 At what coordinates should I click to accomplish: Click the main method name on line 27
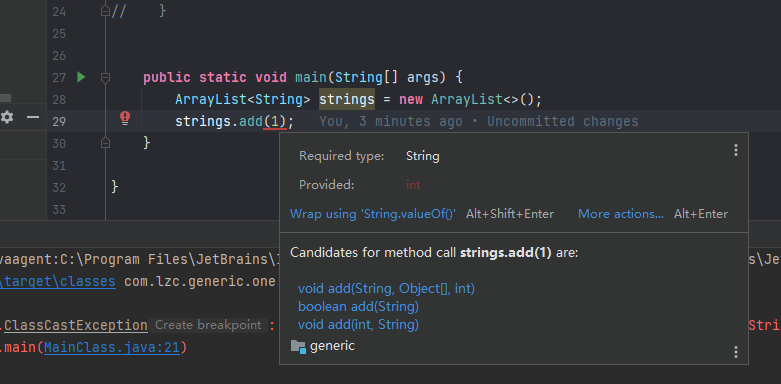311,78
